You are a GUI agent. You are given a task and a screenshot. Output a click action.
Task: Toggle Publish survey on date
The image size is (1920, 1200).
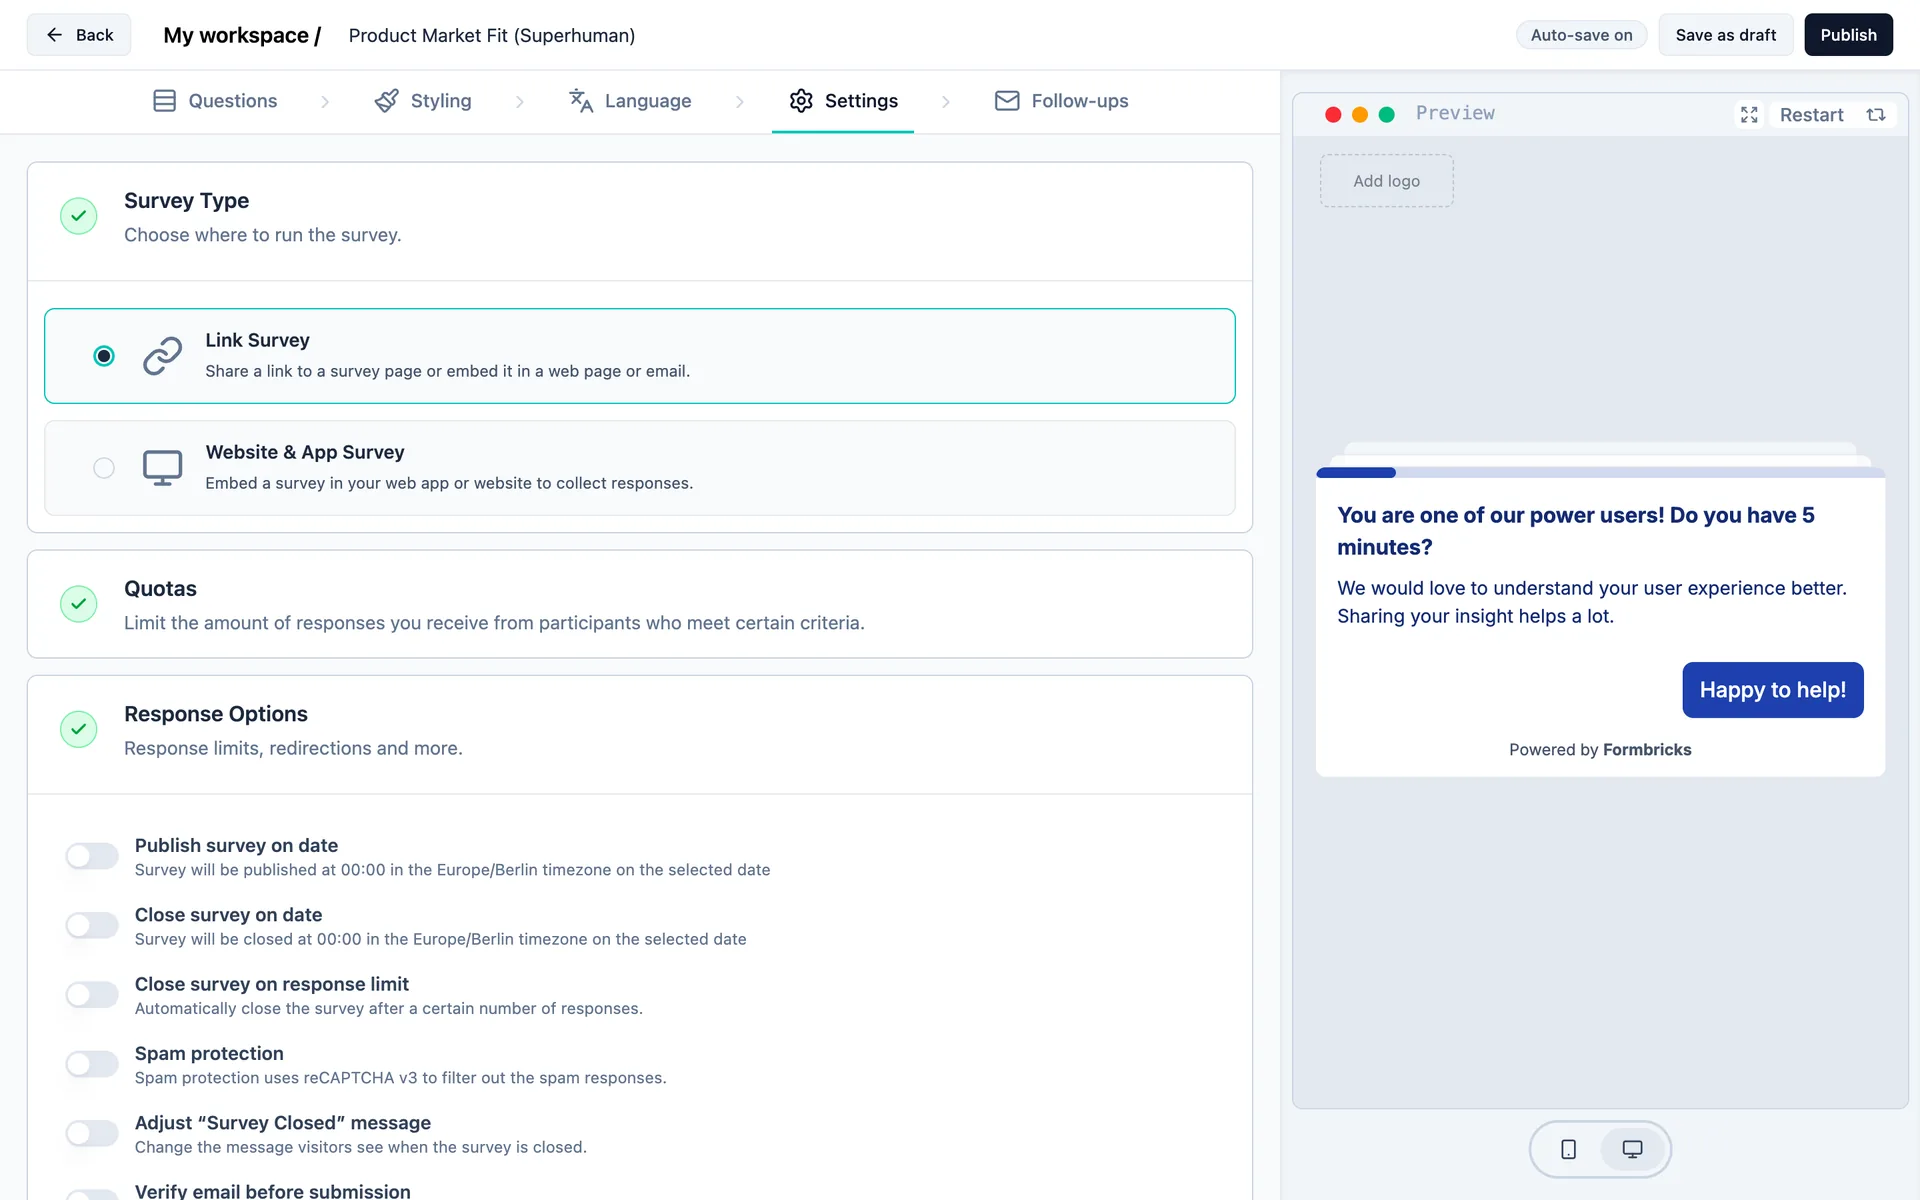click(x=92, y=856)
